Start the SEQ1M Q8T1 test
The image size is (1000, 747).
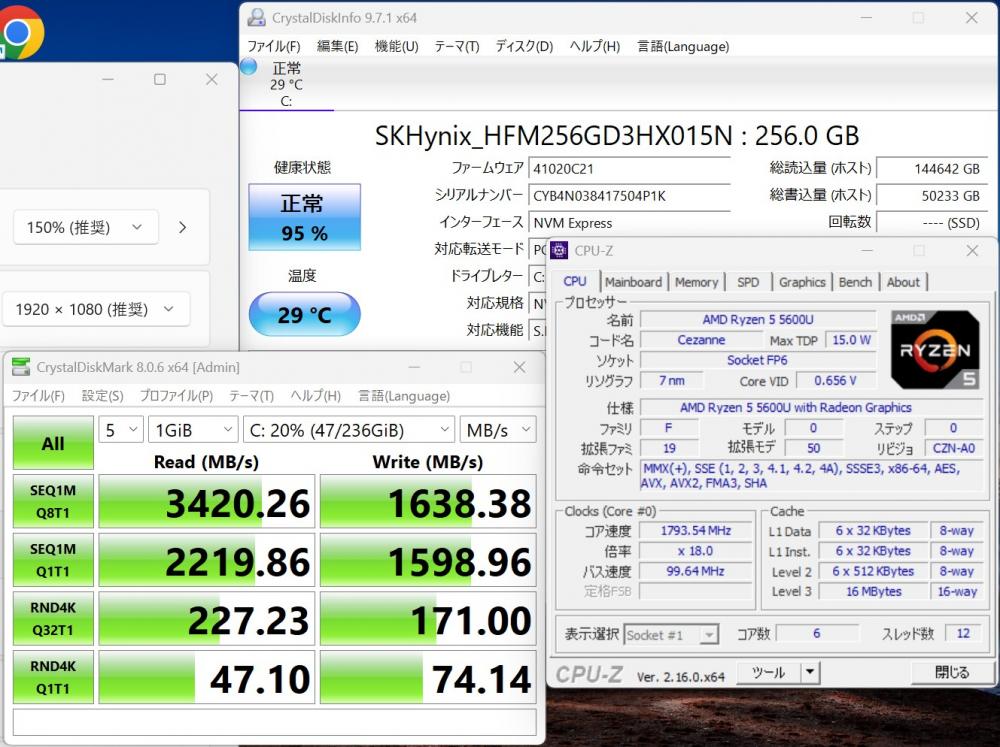53,501
